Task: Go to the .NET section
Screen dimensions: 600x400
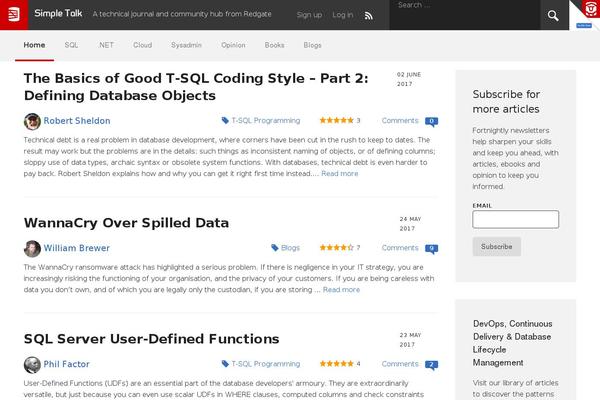Action: point(106,45)
